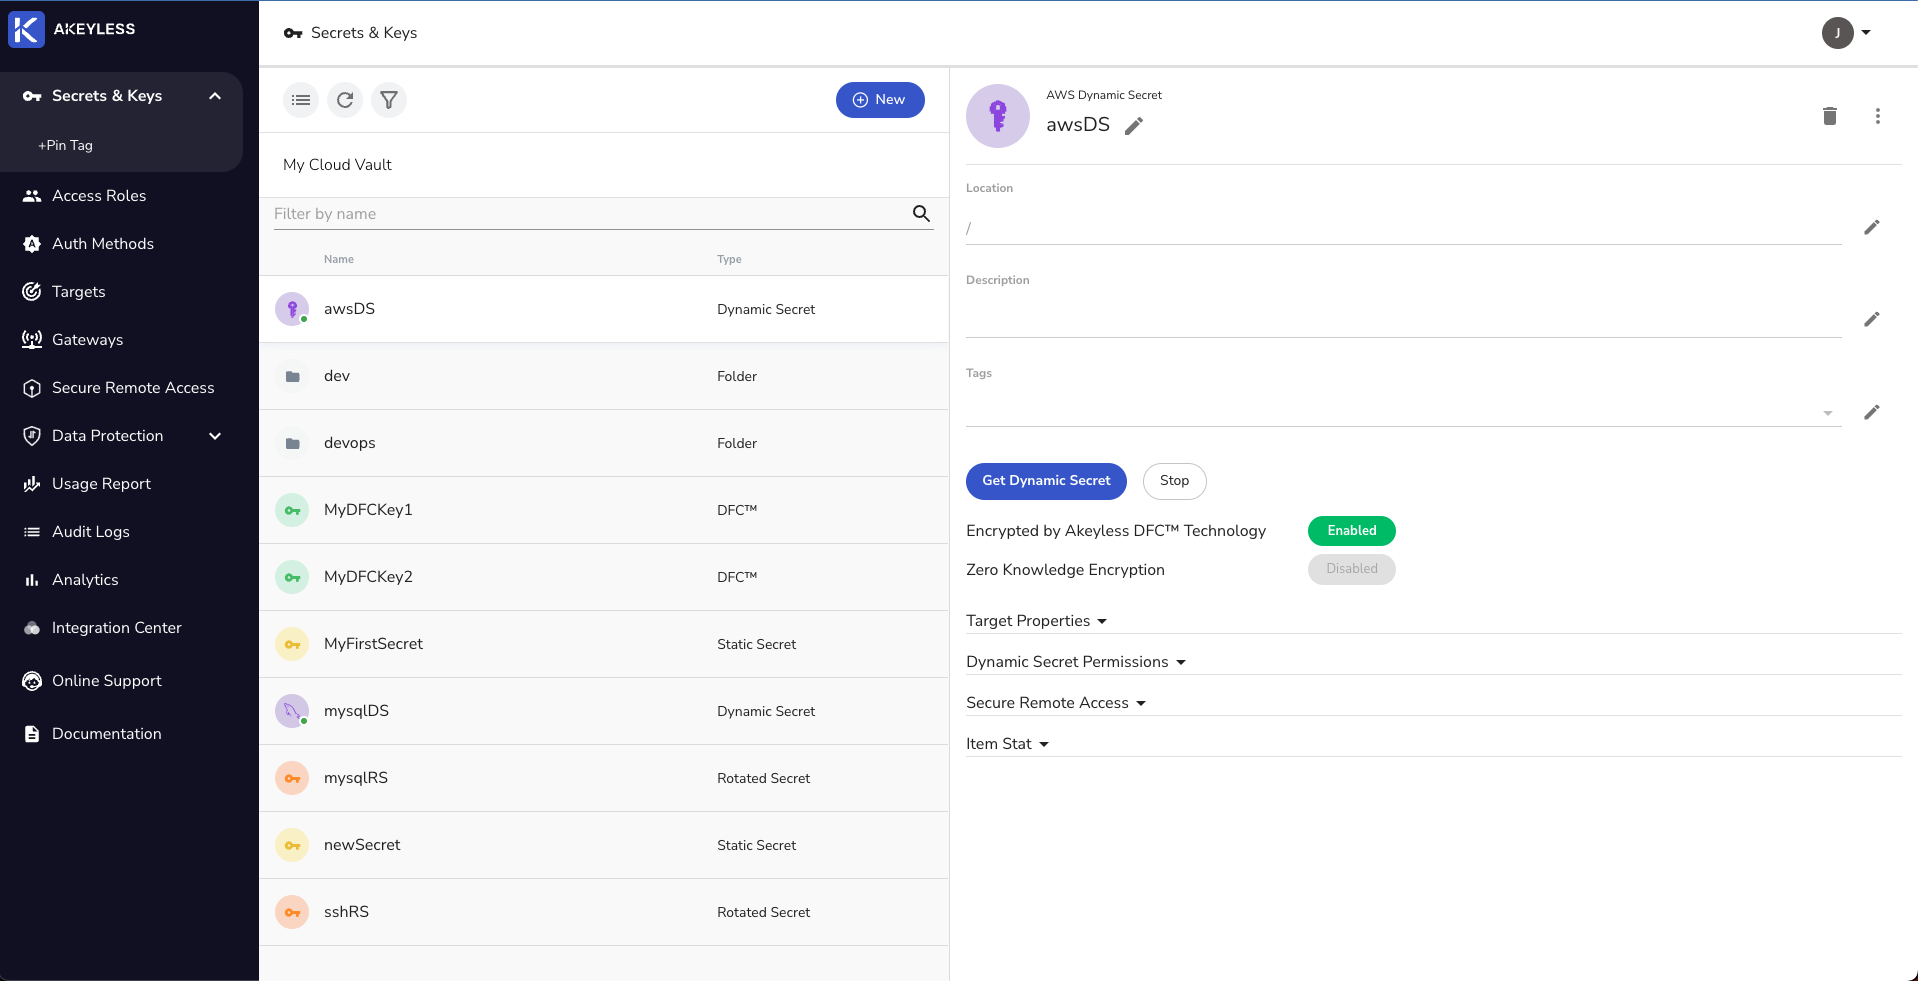The height and width of the screenshot is (981, 1918).
Task: Click the My Cloud Vault heading
Action: [x=337, y=165]
